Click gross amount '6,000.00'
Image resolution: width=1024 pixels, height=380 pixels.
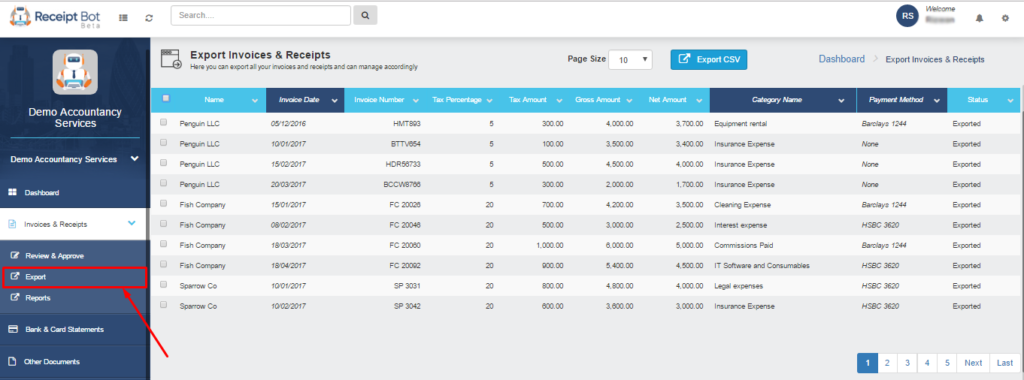(x=619, y=246)
